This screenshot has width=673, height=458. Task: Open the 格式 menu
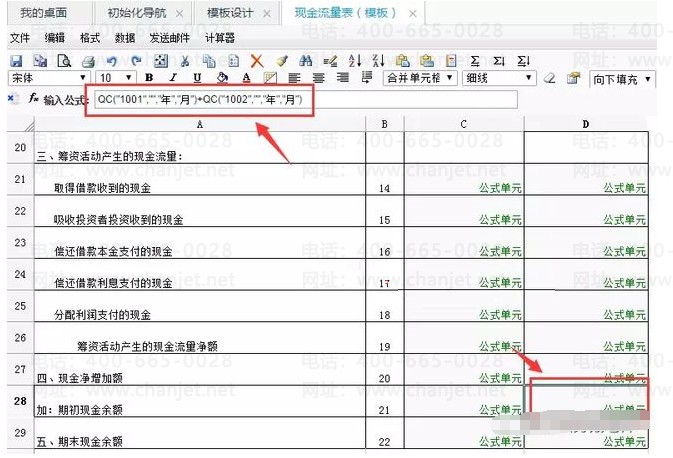90,38
